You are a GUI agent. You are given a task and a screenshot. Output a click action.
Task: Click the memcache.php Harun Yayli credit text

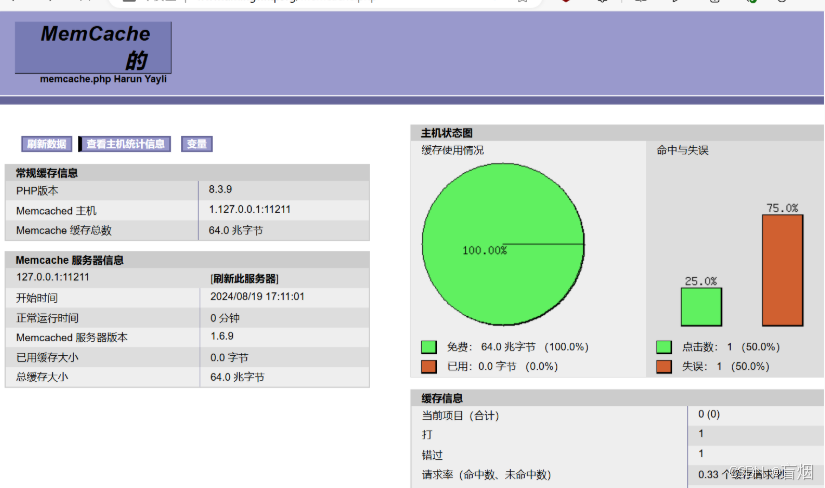(103, 79)
